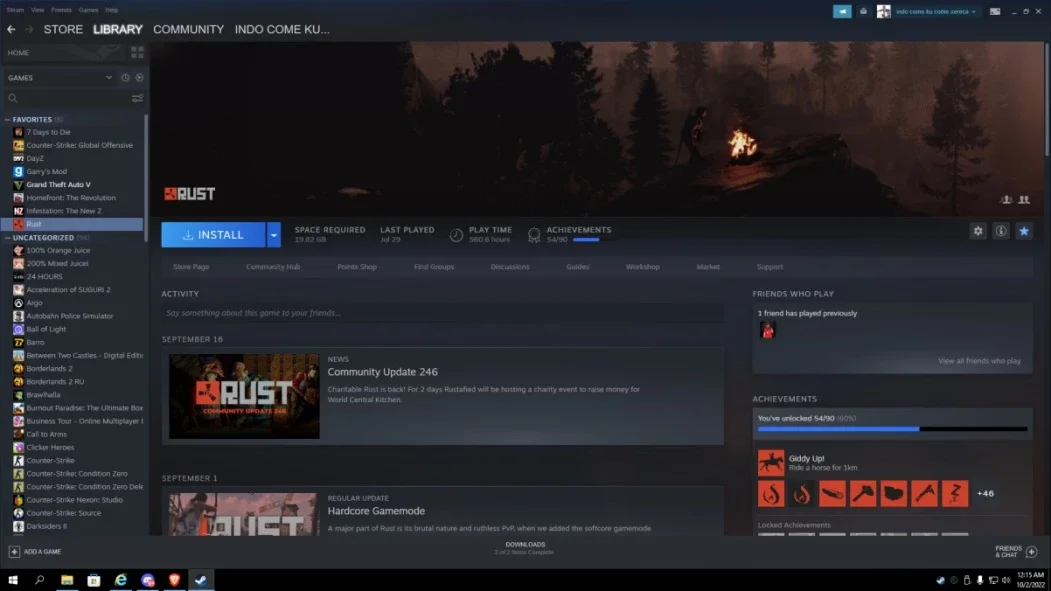Open Community Update 246 thumbnail
1051x591 pixels.
(244, 397)
